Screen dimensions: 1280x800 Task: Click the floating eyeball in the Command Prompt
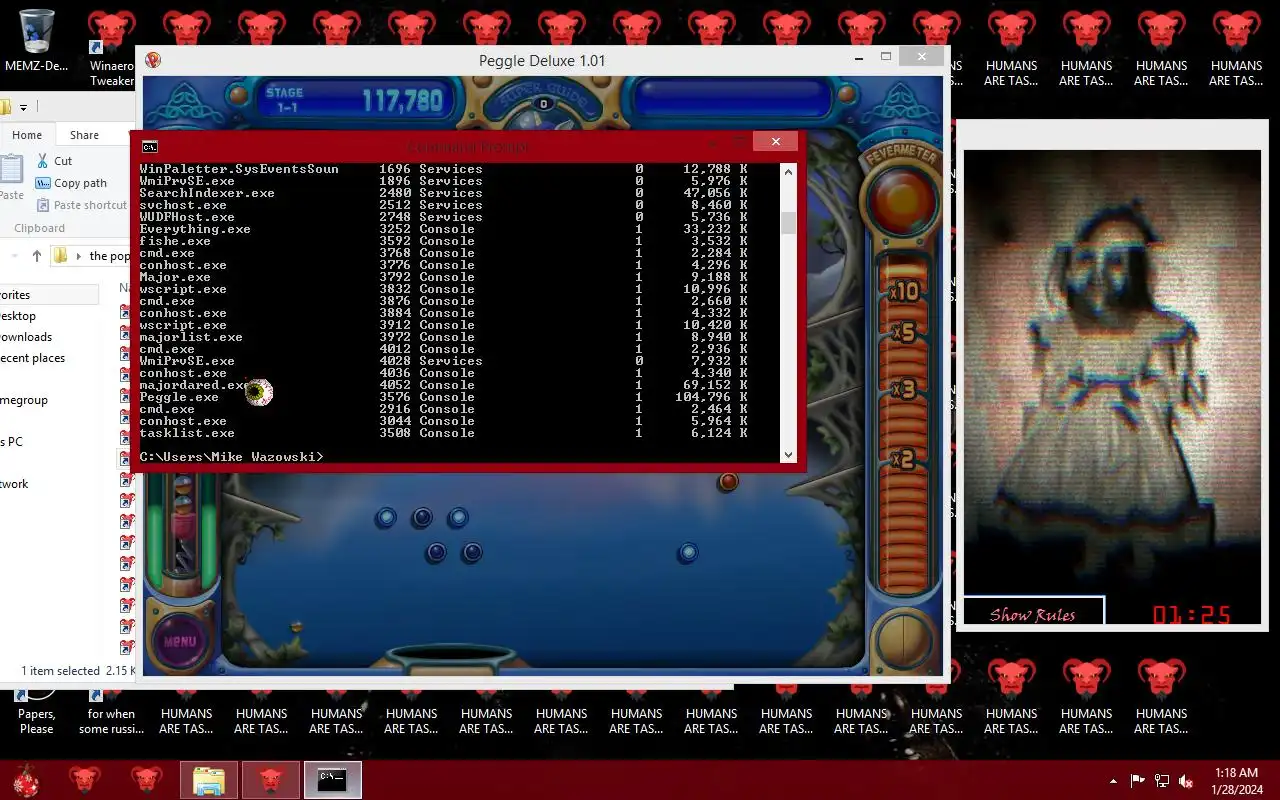(x=259, y=392)
